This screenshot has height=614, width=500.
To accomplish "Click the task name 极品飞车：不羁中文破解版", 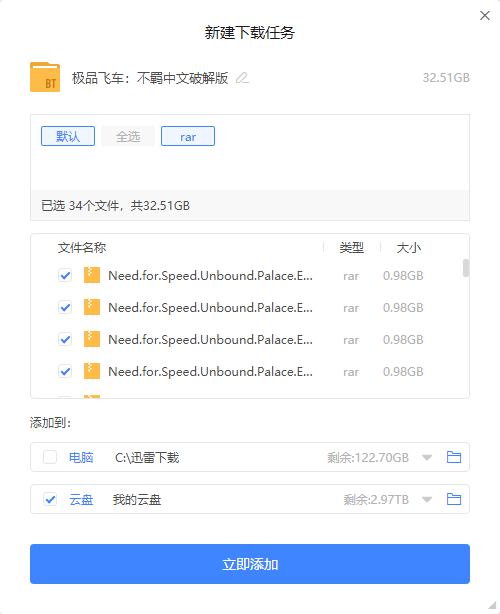I will coord(150,78).
